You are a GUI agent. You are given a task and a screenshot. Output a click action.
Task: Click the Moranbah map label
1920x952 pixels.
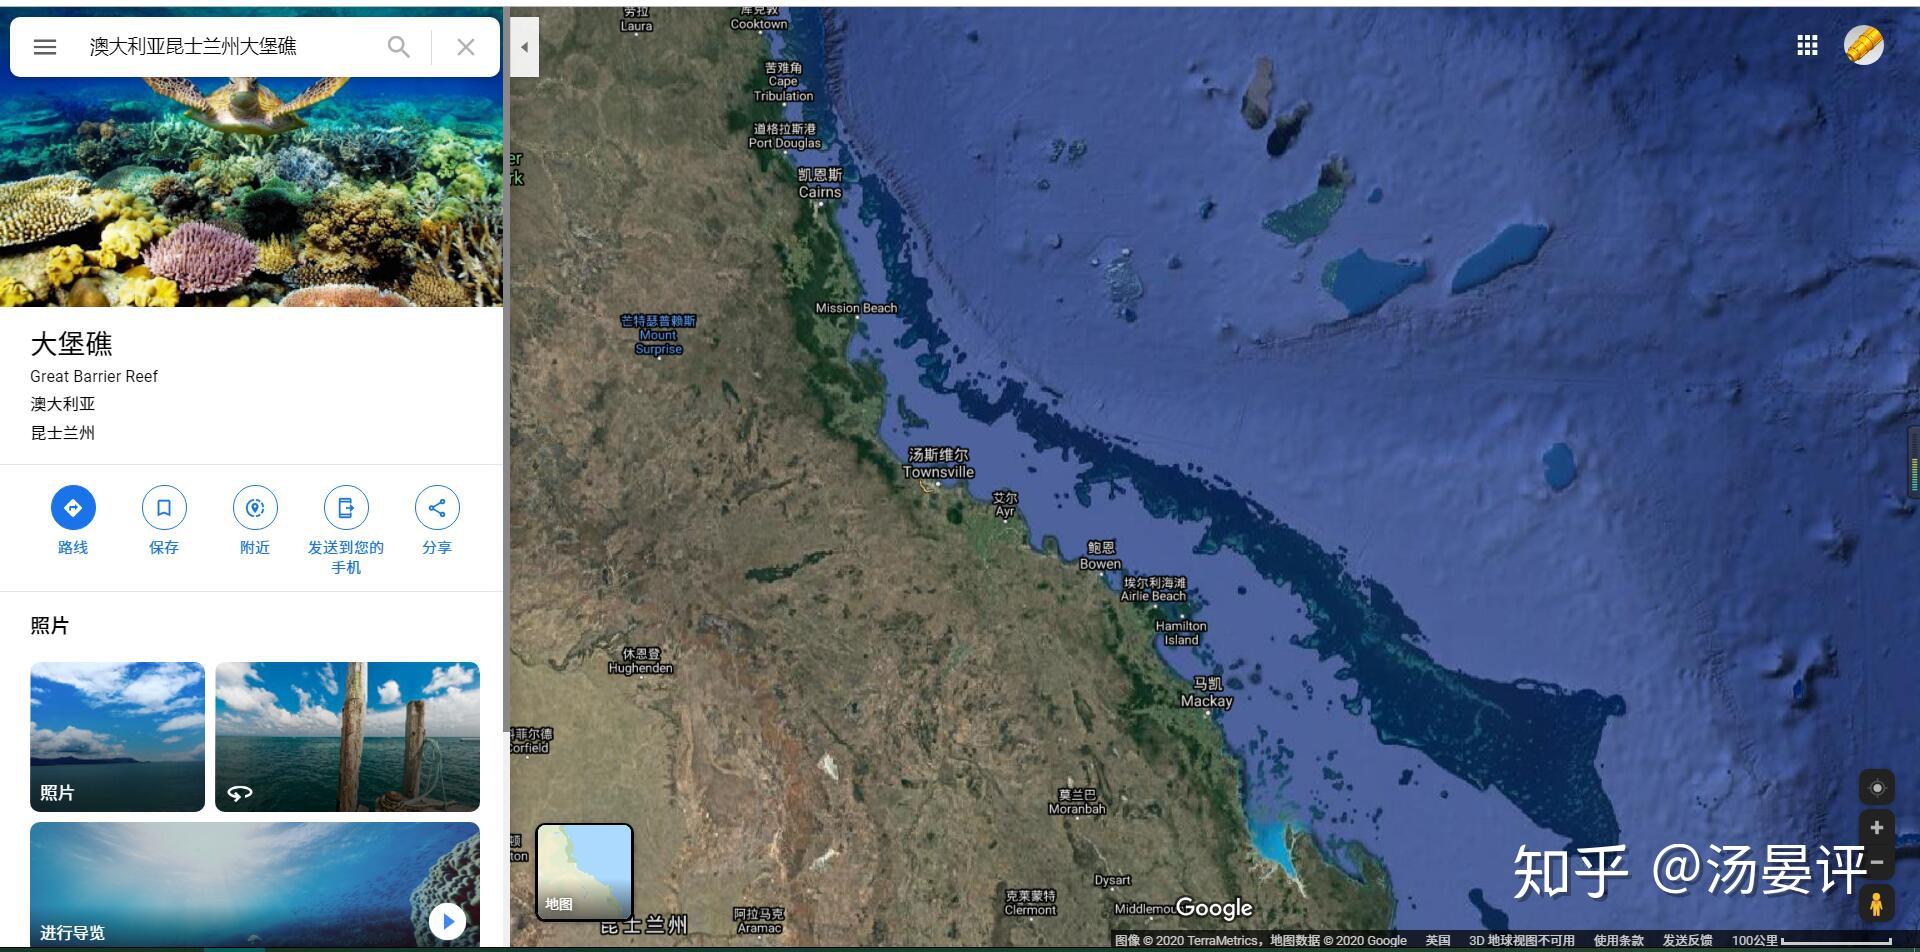[x=1077, y=802]
